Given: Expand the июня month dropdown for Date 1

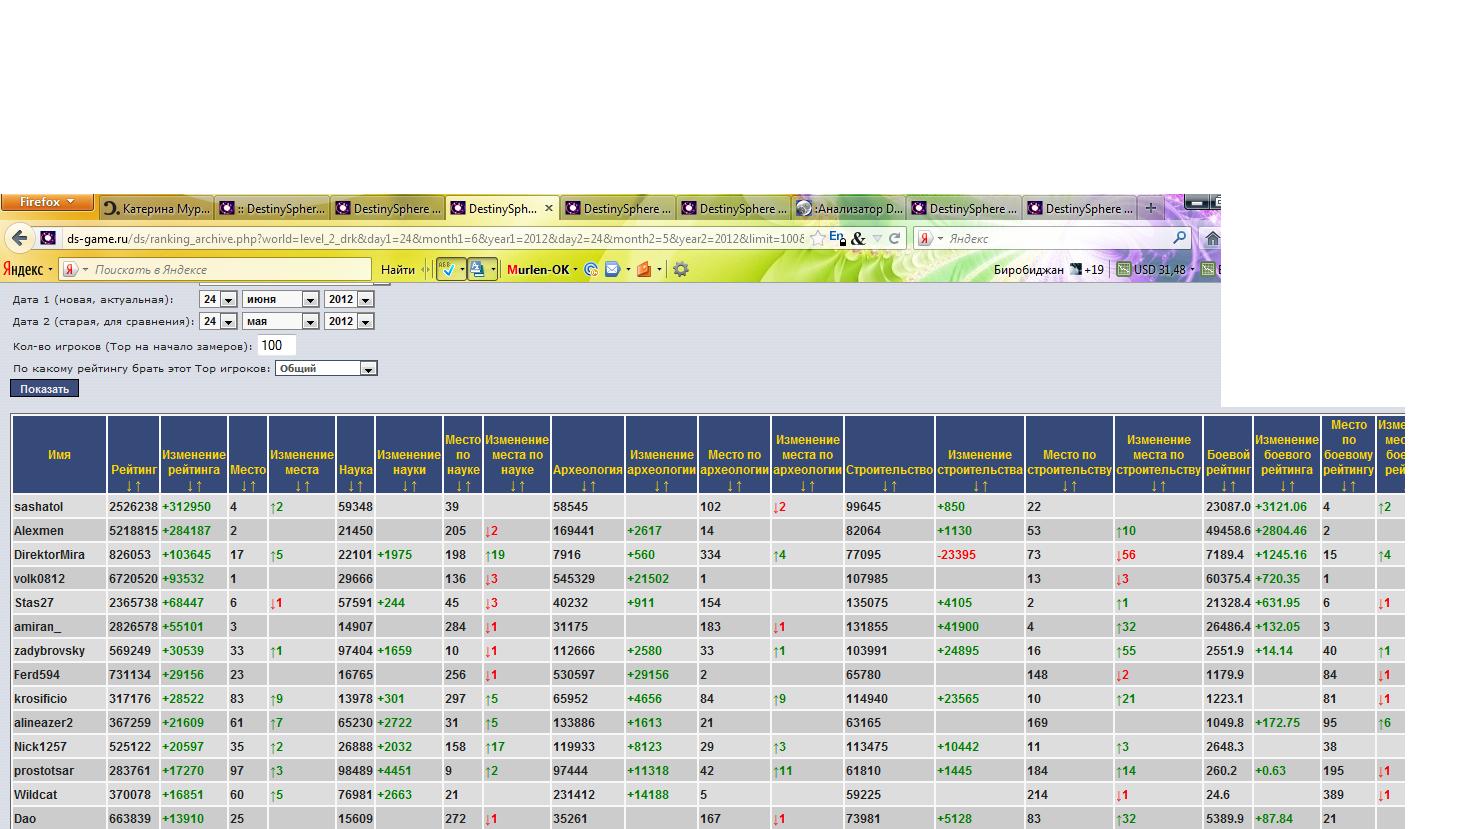Looking at the screenshot, I should [310, 300].
